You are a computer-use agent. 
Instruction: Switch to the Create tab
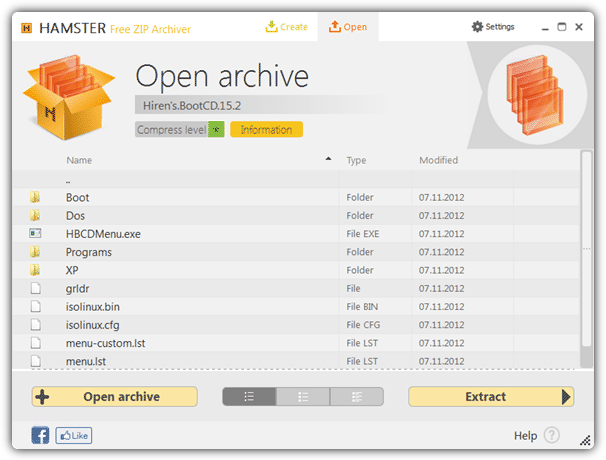[286, 27]
